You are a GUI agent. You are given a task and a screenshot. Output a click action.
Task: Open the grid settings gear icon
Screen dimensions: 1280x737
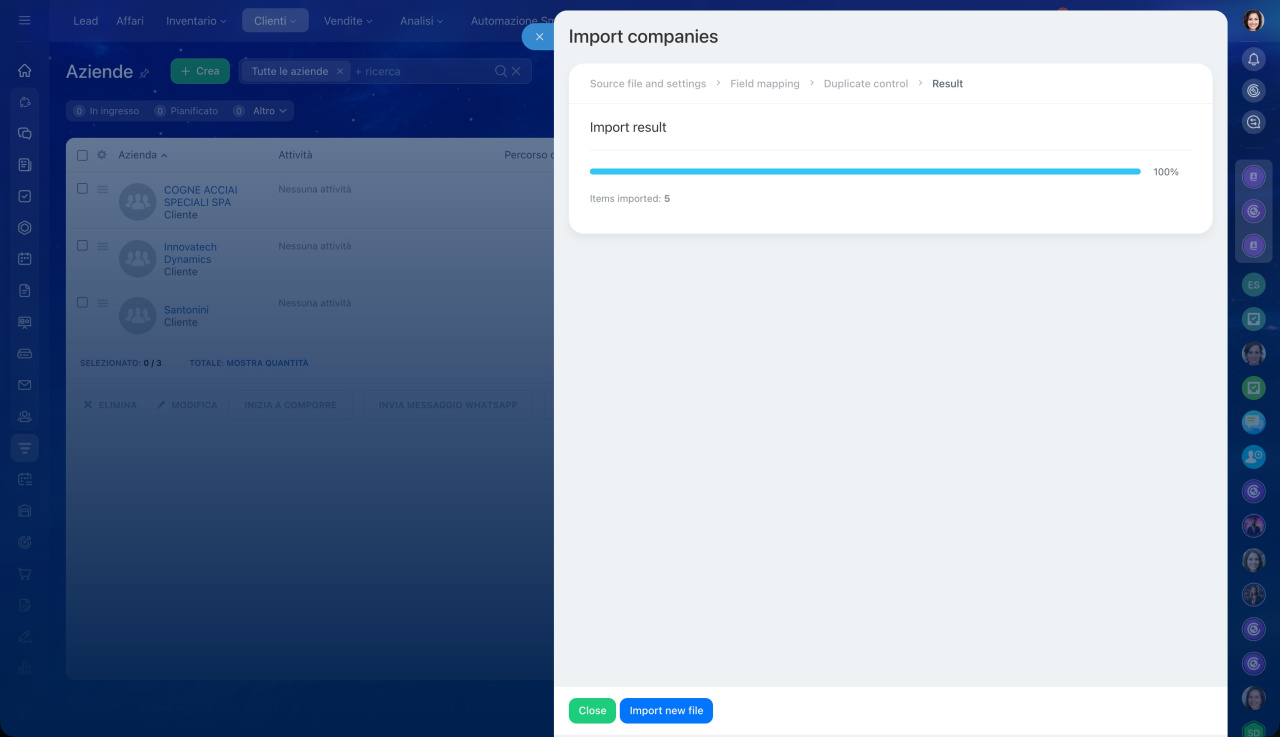101,155
